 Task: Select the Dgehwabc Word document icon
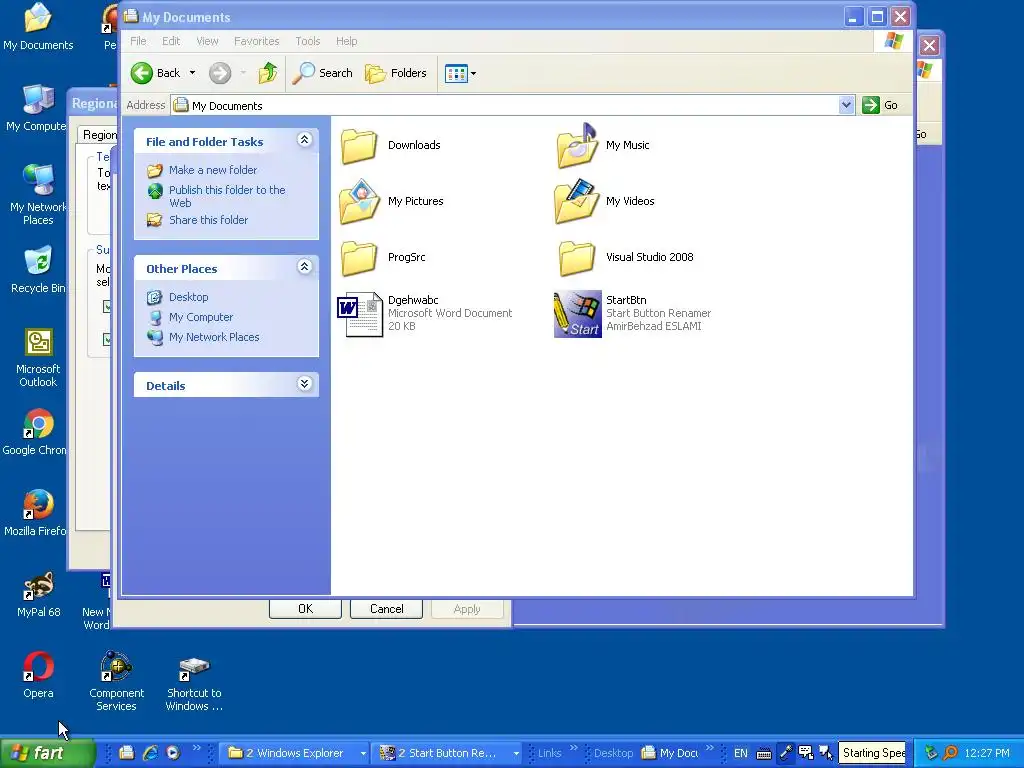[x=360, y=314]
